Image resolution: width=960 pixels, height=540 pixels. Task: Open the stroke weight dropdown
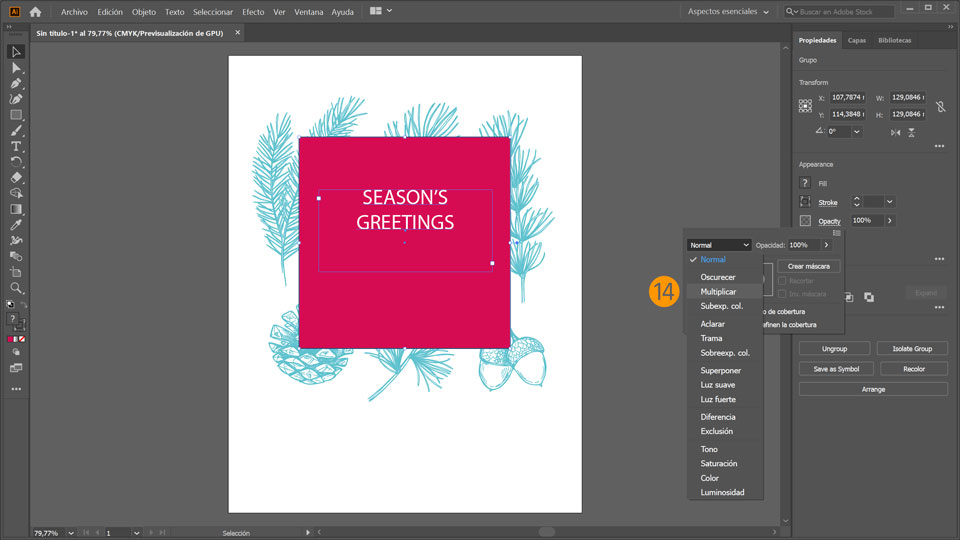pyautogui.click(x=890, y=201)
